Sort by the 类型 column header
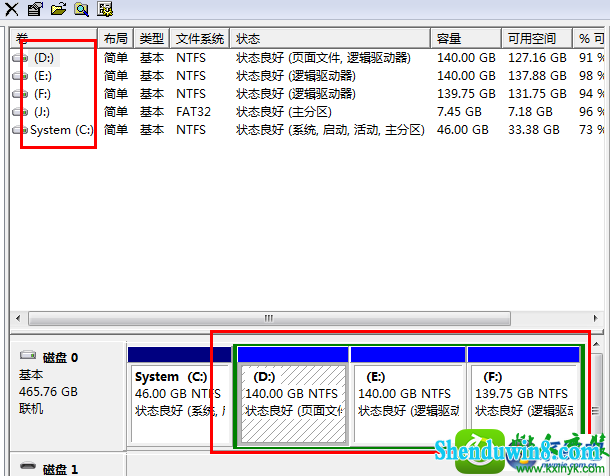This screenshot has height=476, width=610. pos(152,38)
